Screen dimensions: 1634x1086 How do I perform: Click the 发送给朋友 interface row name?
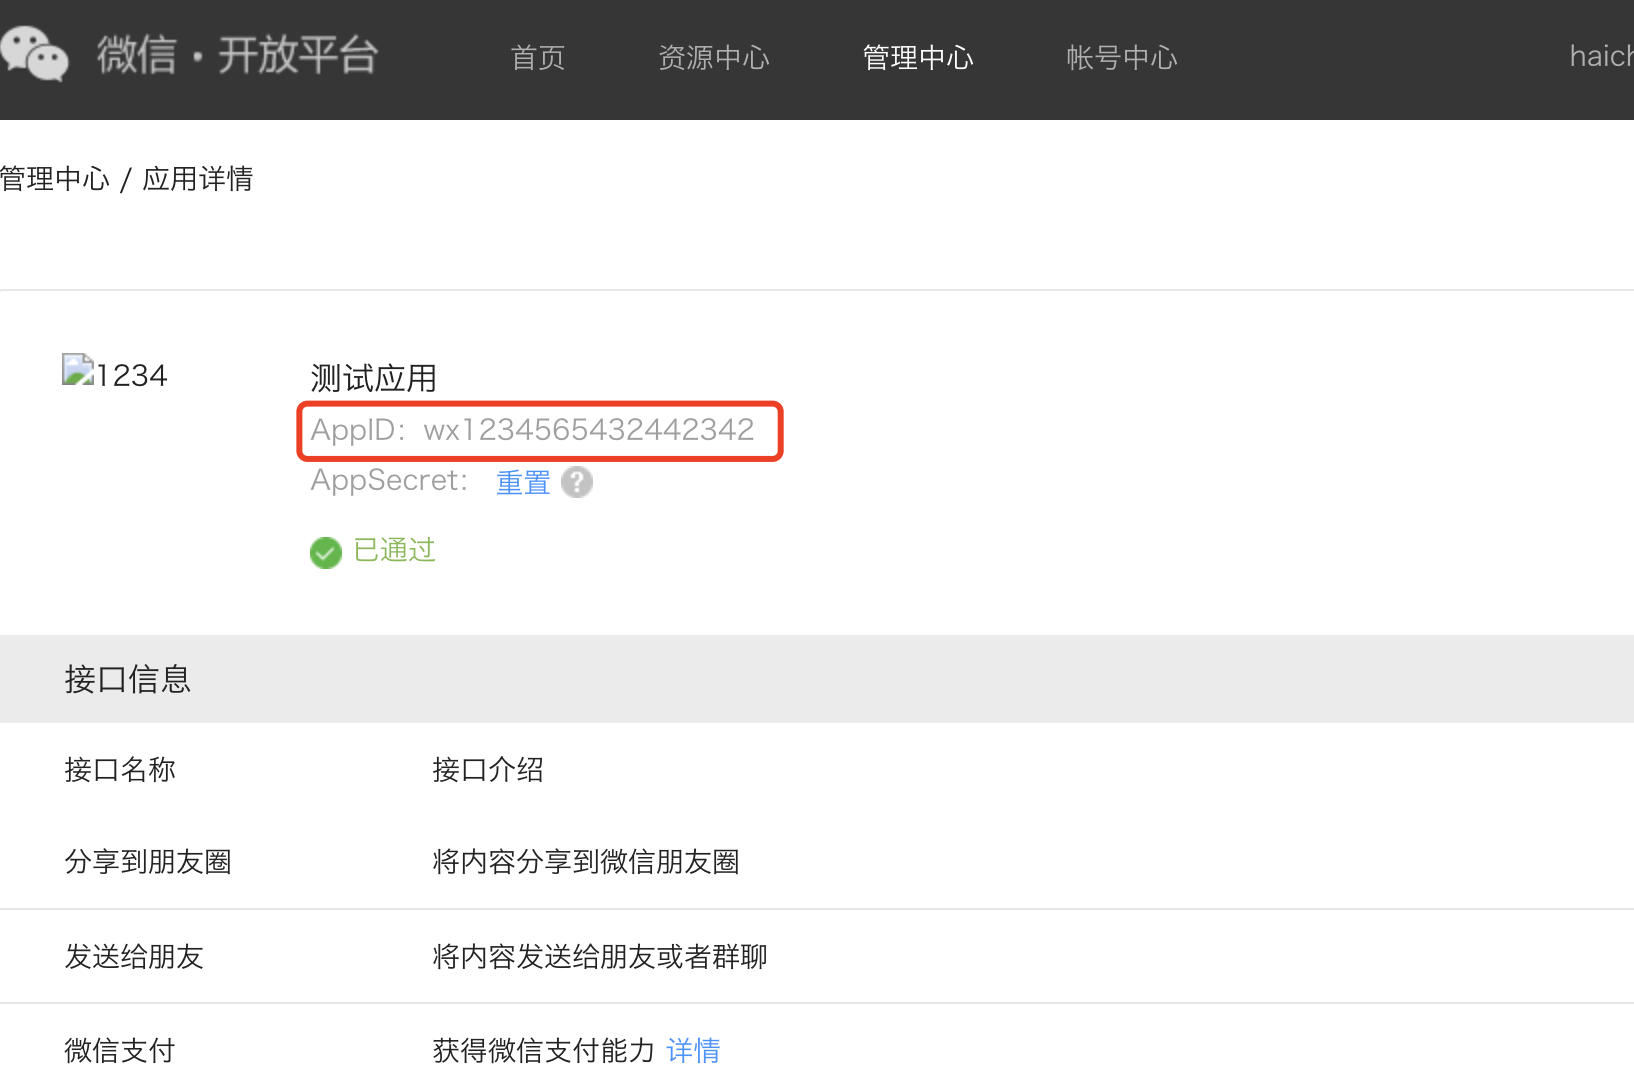134,957
